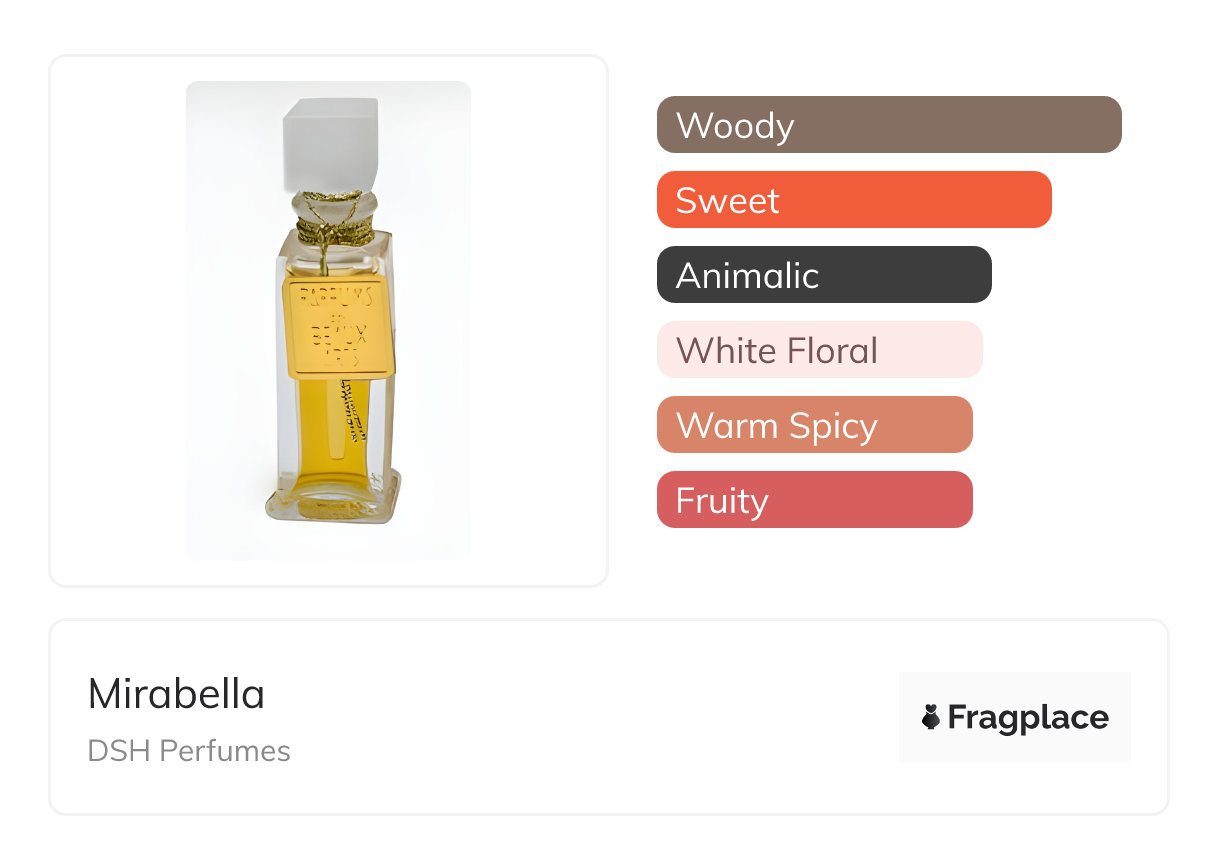Screen dimensions: 1218x864
Task: Select the orange Sweet accord bar
Action: (853, 200)
